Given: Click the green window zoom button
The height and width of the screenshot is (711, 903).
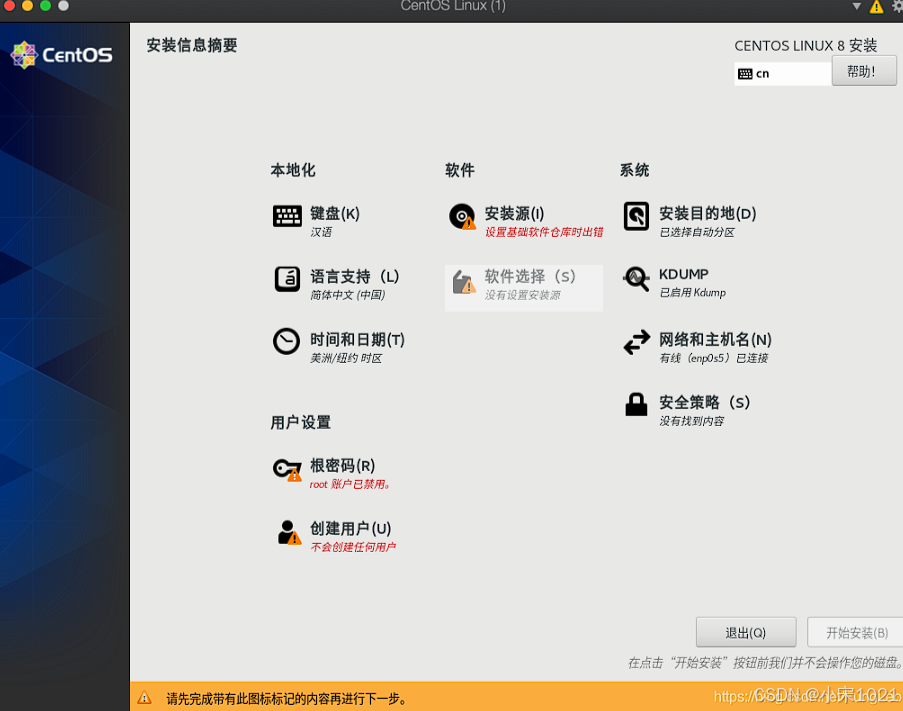Looking at the screenshot, I should (45, 6).
